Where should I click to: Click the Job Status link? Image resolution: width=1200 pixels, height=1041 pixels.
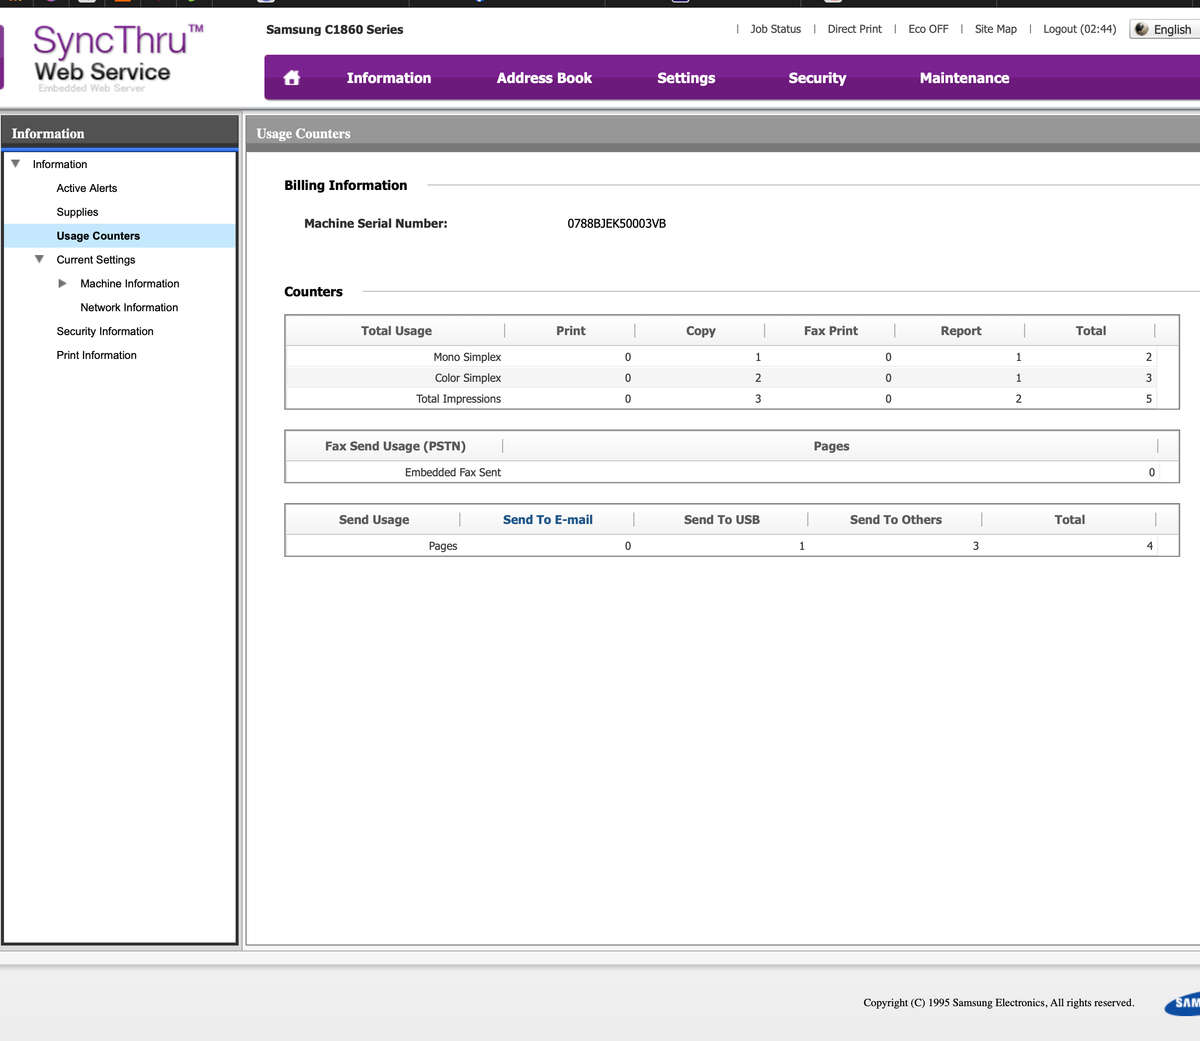pyautogui.click(x=775, y=29)
